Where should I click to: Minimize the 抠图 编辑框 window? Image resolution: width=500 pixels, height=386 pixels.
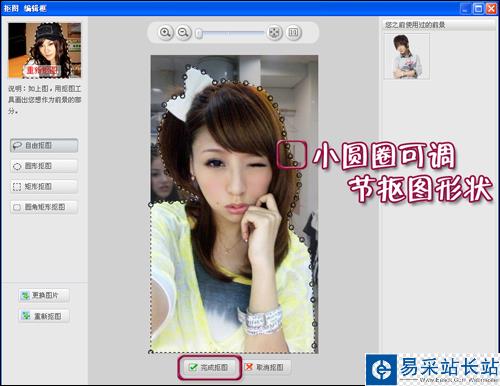tap(466, 8)
